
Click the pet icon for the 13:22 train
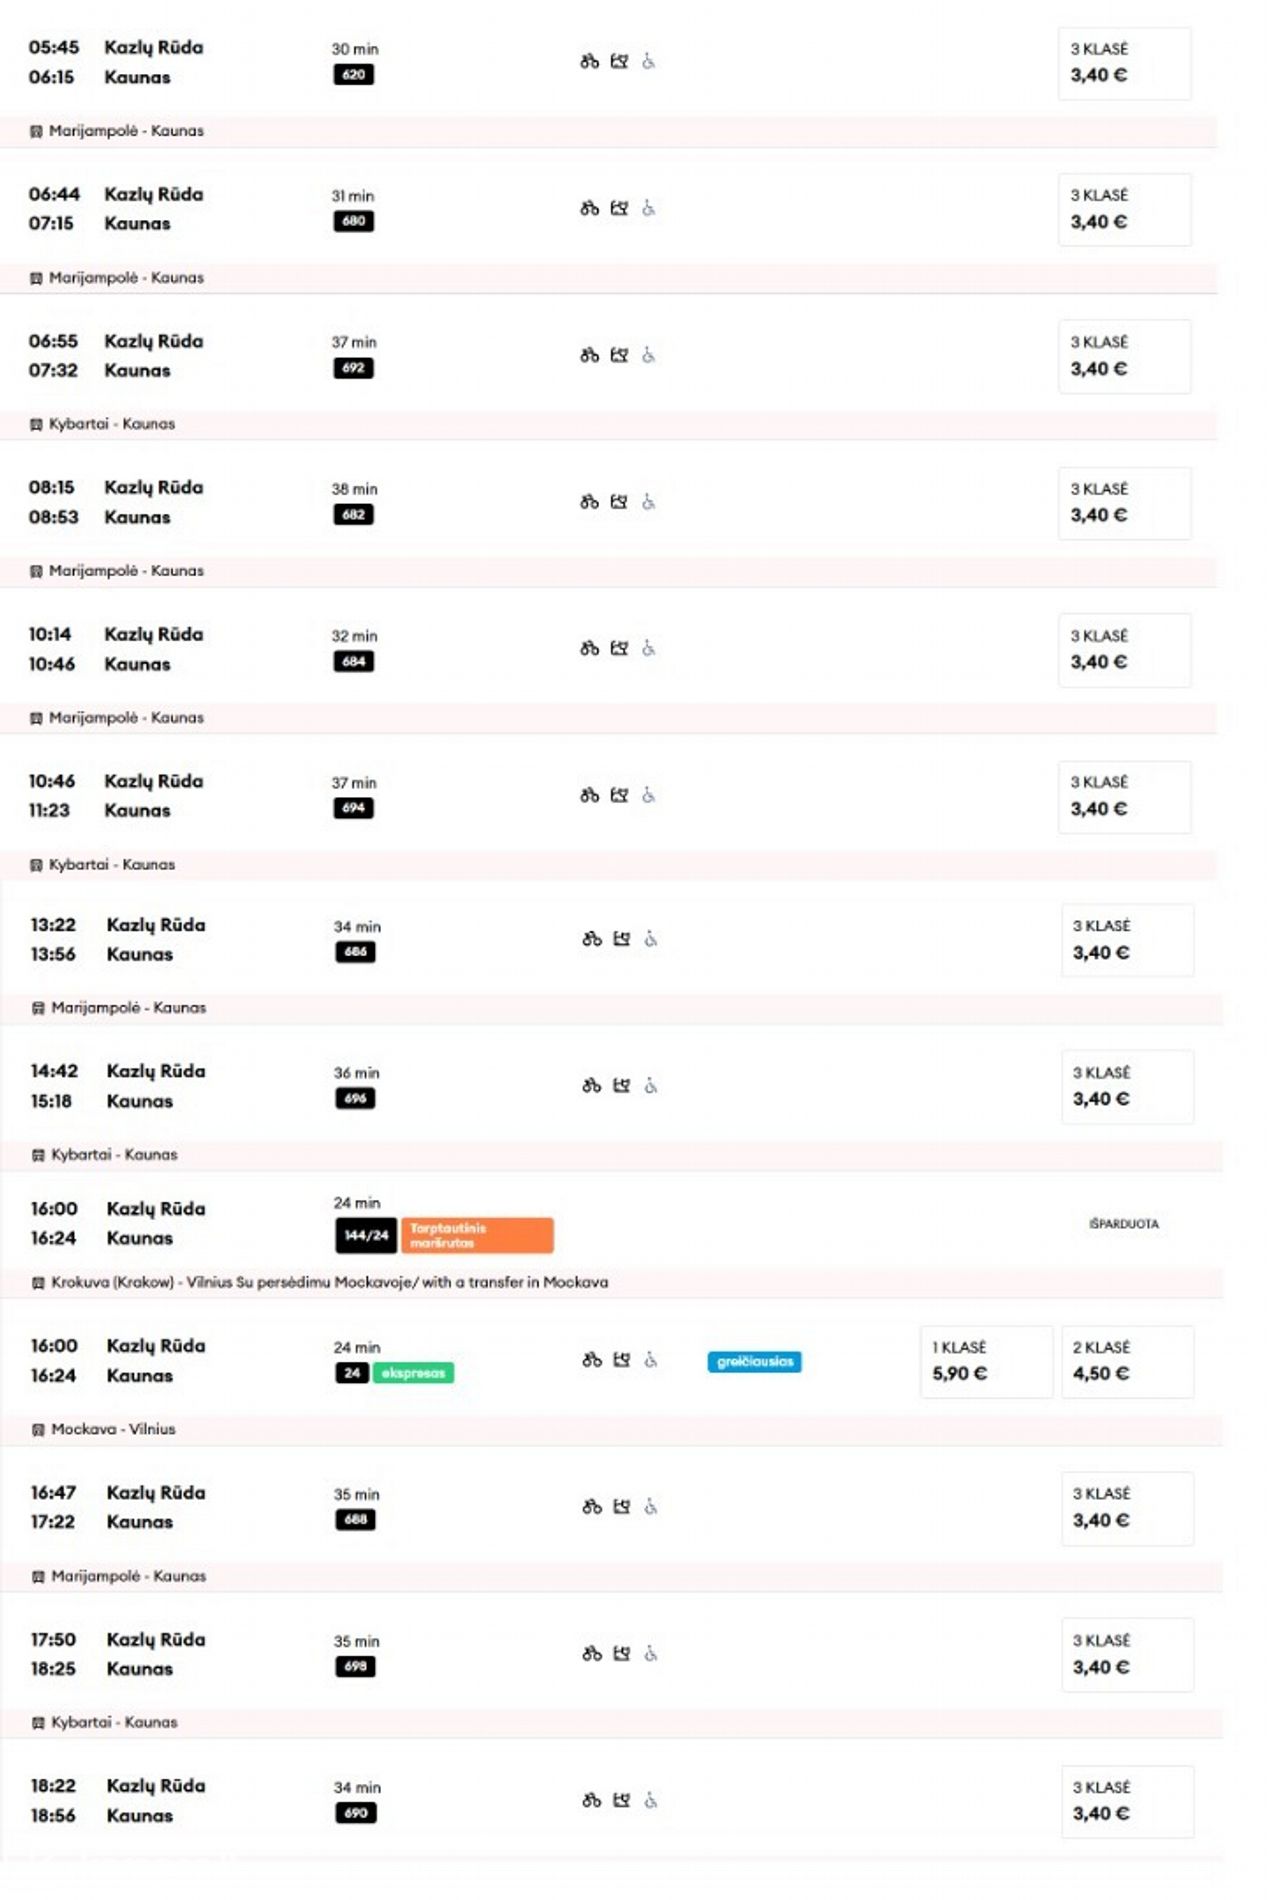621,939
